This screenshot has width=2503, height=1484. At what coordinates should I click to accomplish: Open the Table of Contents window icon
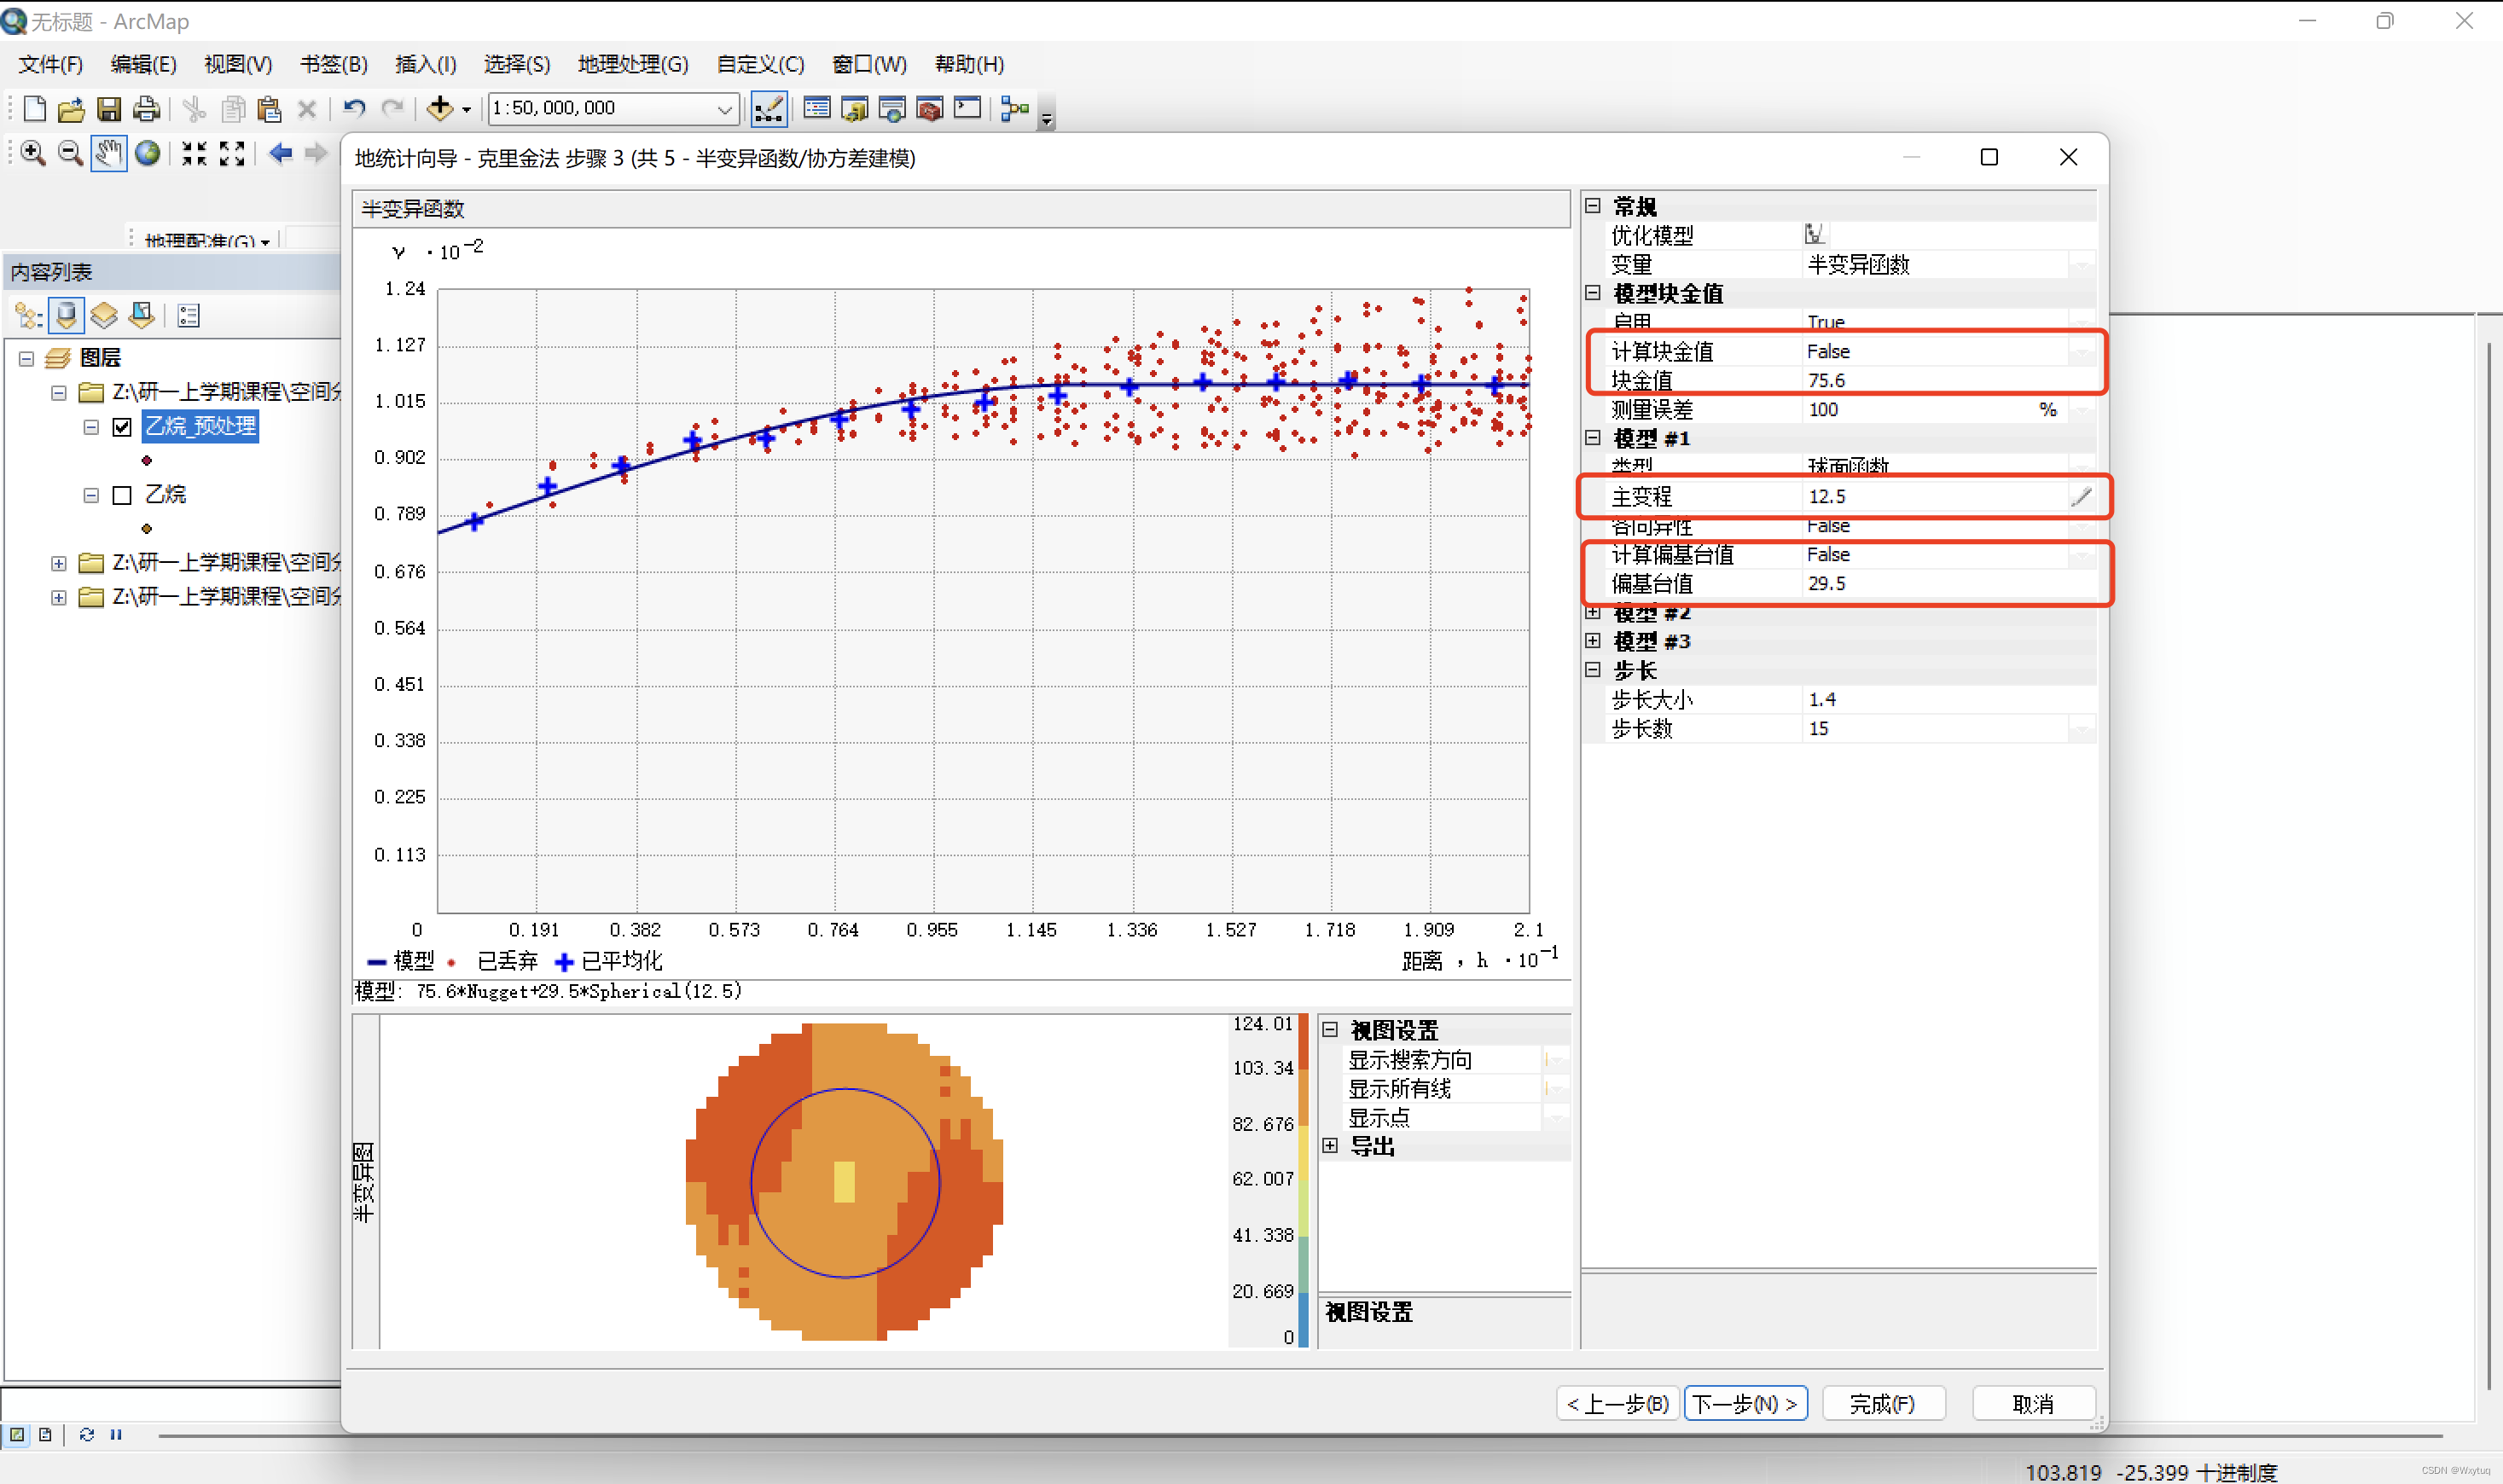point(817,108)
